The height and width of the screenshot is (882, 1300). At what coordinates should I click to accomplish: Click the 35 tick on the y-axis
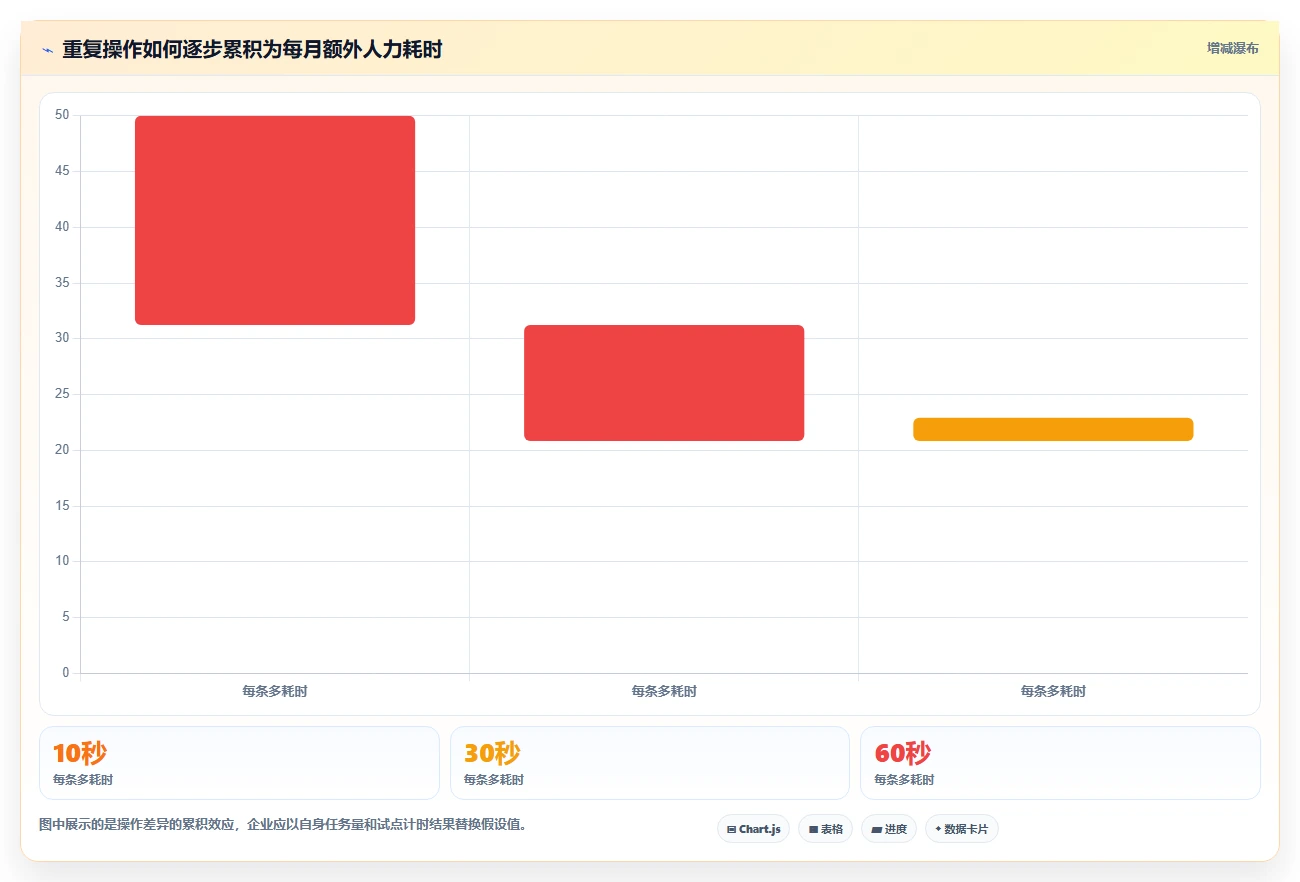tap(62, 283)
